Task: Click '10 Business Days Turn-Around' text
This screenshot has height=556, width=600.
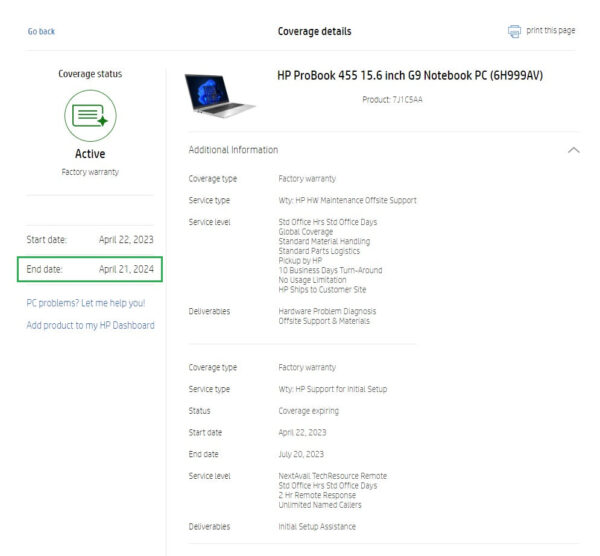Action: 330,270
